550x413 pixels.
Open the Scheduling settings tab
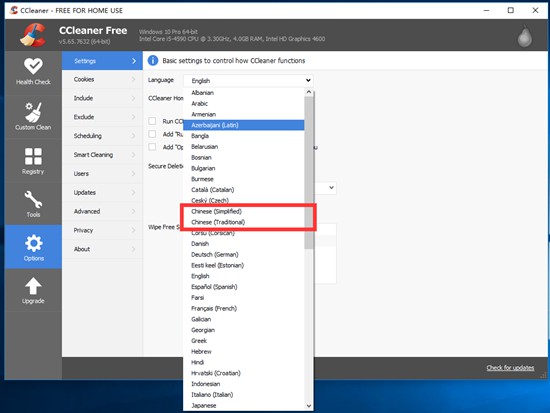click(x=102, y=136)
